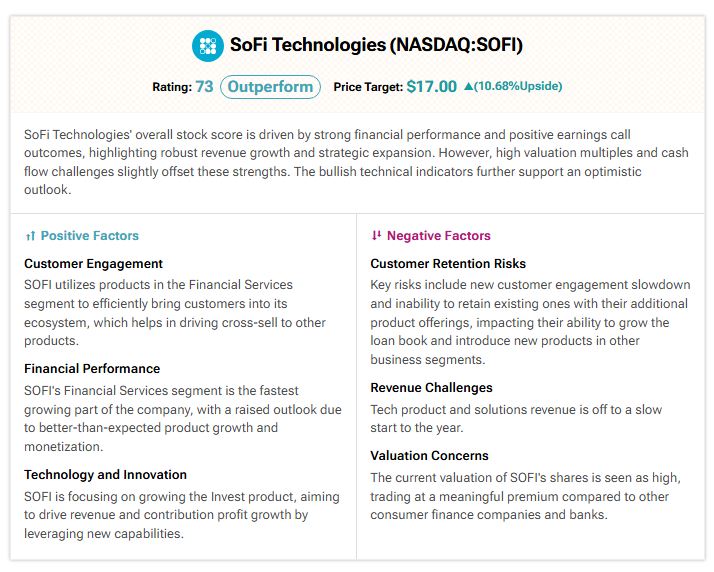714x572 pixels.
Task: Click the Price Target label
Action: tap(368, 87)
